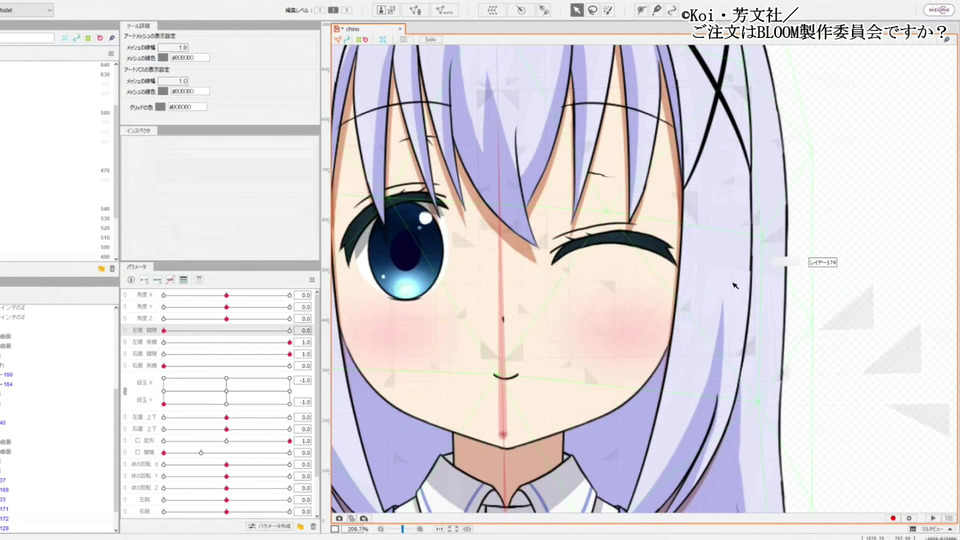Click the cyan focus frame icon in canvas toolbar
This screenshot has width=960, height=540.
coord(383,39)
